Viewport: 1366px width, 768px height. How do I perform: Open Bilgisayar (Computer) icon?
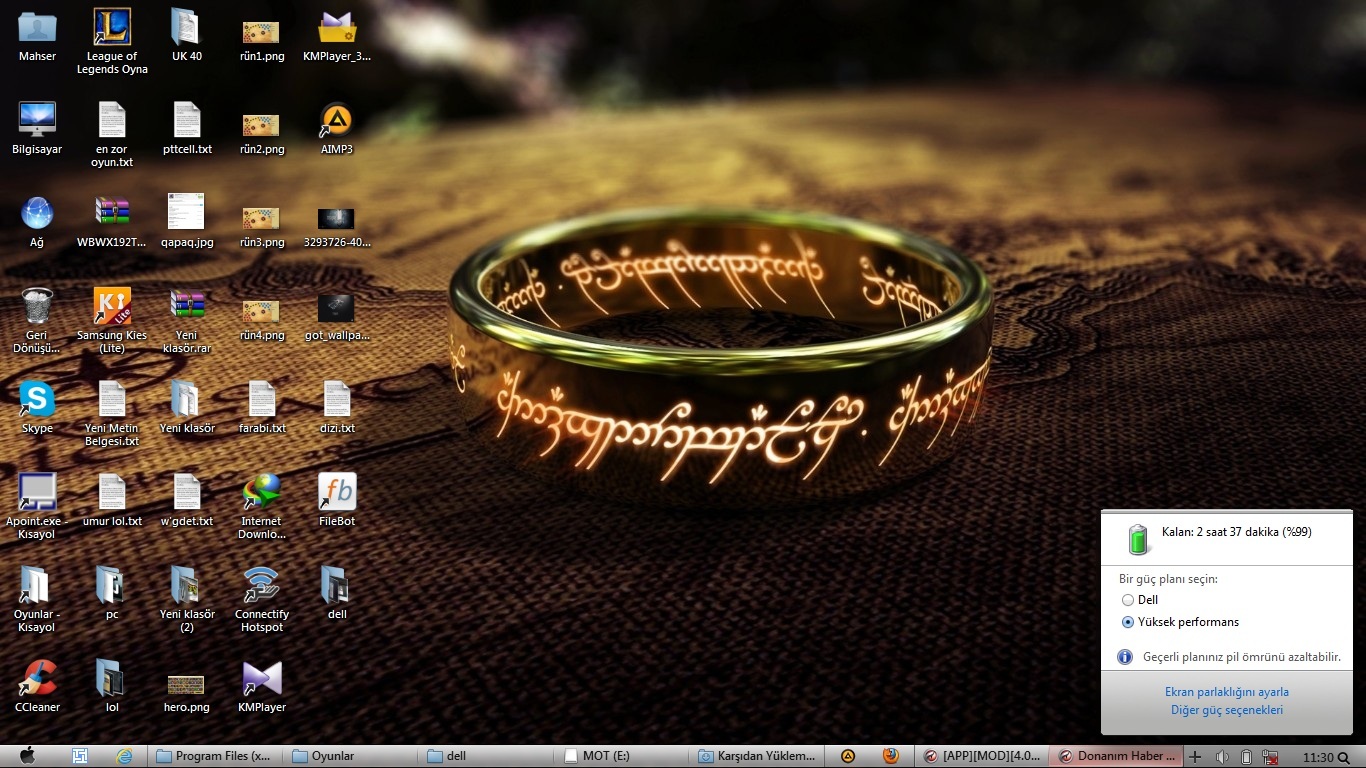pyautogui.click(x=37, y=129)
